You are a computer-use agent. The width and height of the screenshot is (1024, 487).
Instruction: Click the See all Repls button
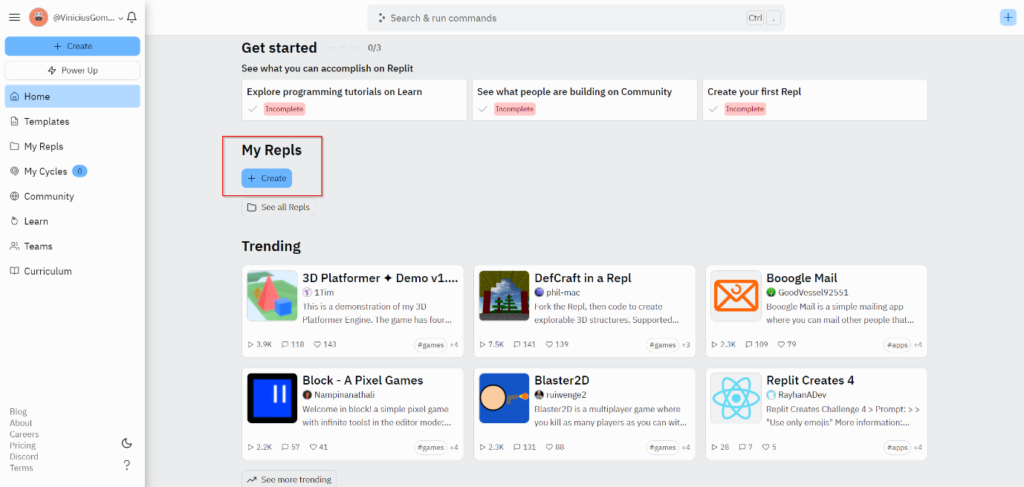click(x=277, y=208)
